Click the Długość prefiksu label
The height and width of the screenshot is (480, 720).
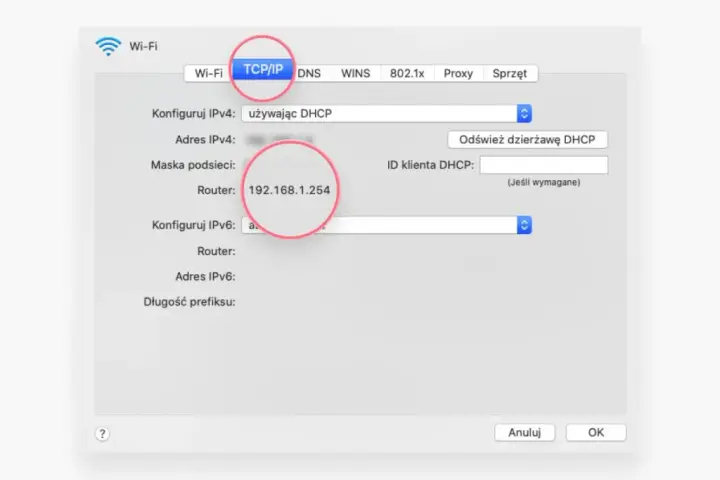pos(189,302)
